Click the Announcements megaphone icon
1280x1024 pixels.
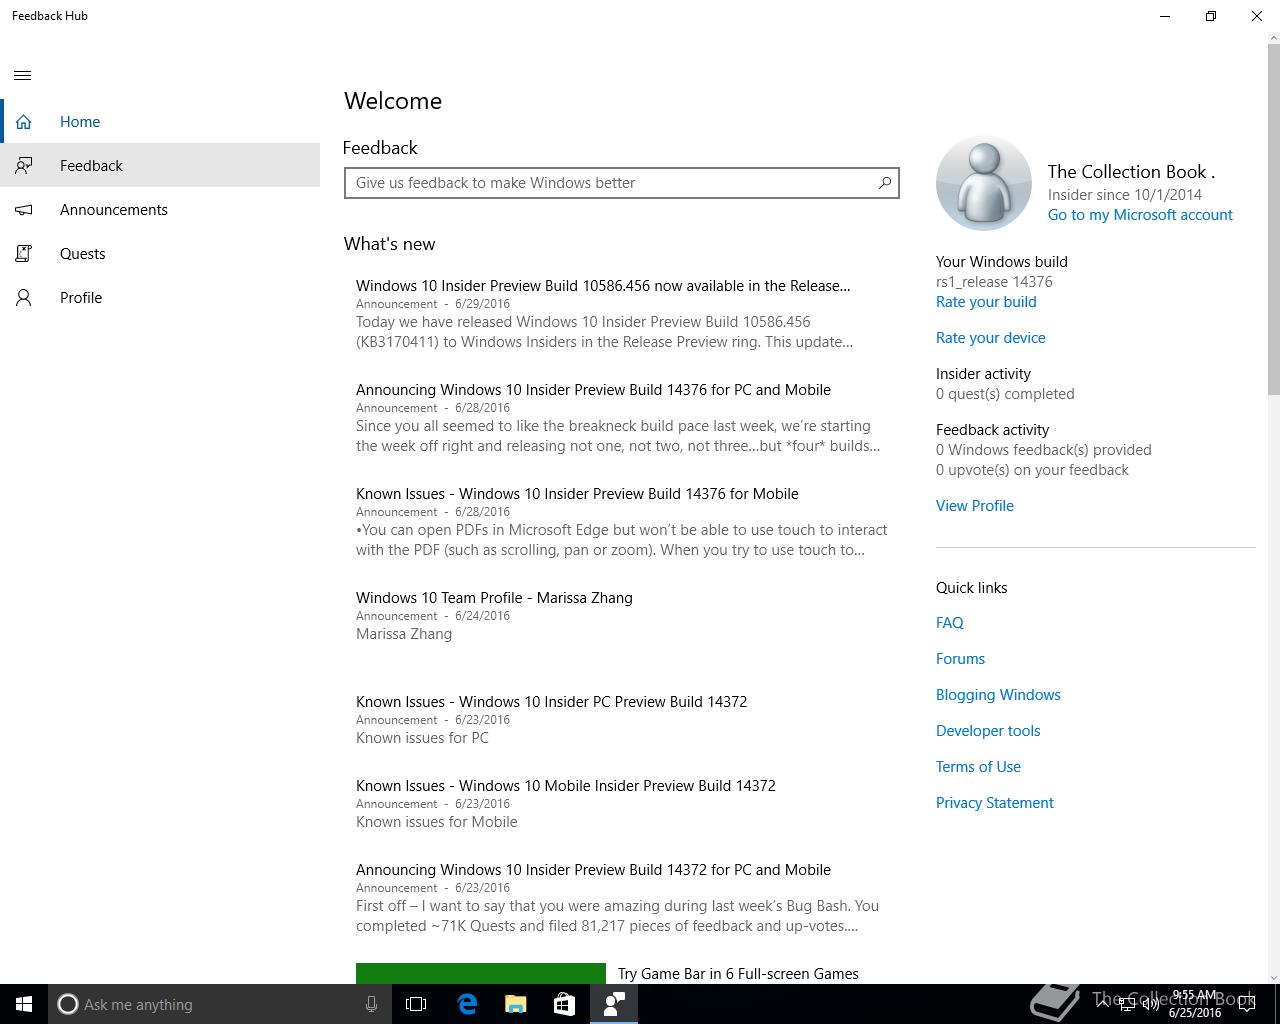[x=23, y=210]
